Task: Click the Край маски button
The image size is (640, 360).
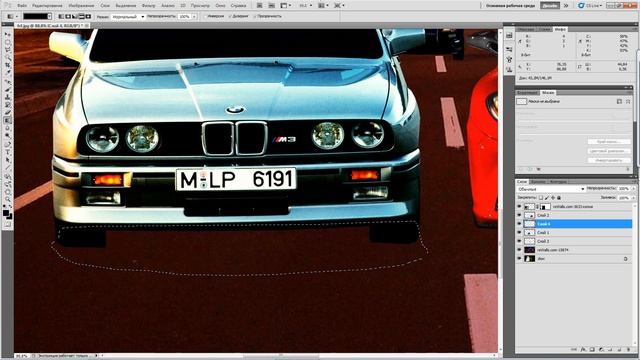Action: pos(609,142)
